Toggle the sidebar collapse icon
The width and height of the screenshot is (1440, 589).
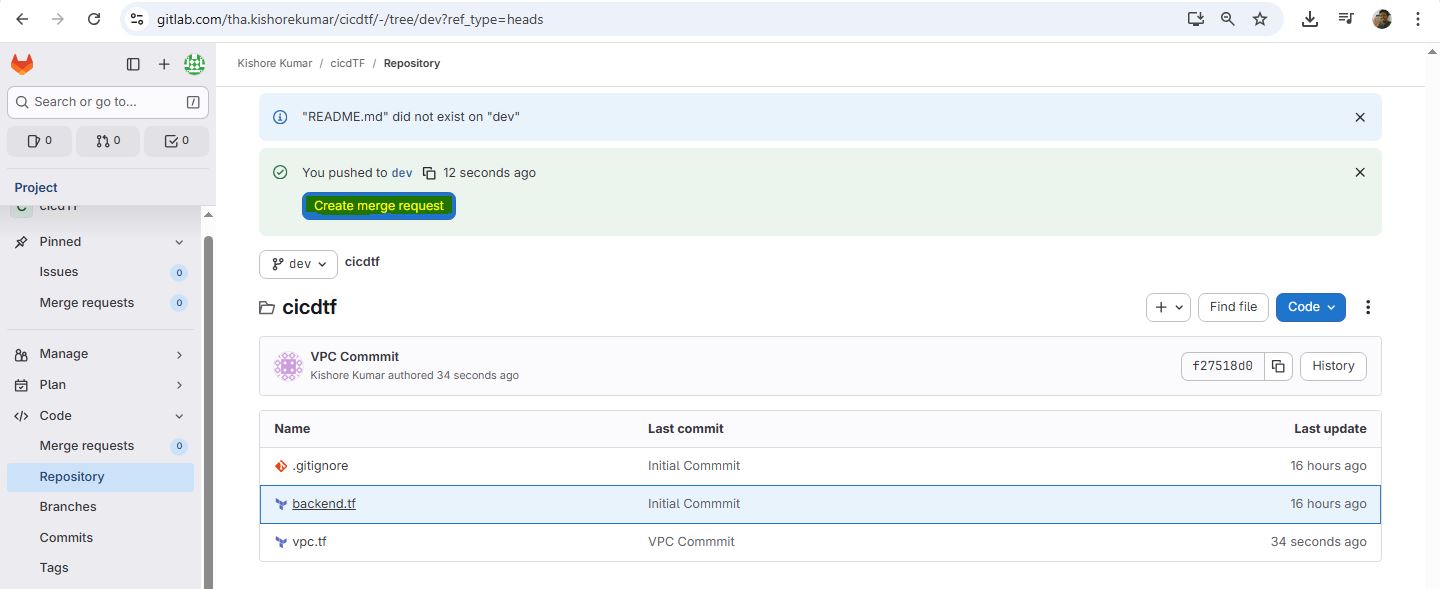pyautogui.click(x=133, y=64)
